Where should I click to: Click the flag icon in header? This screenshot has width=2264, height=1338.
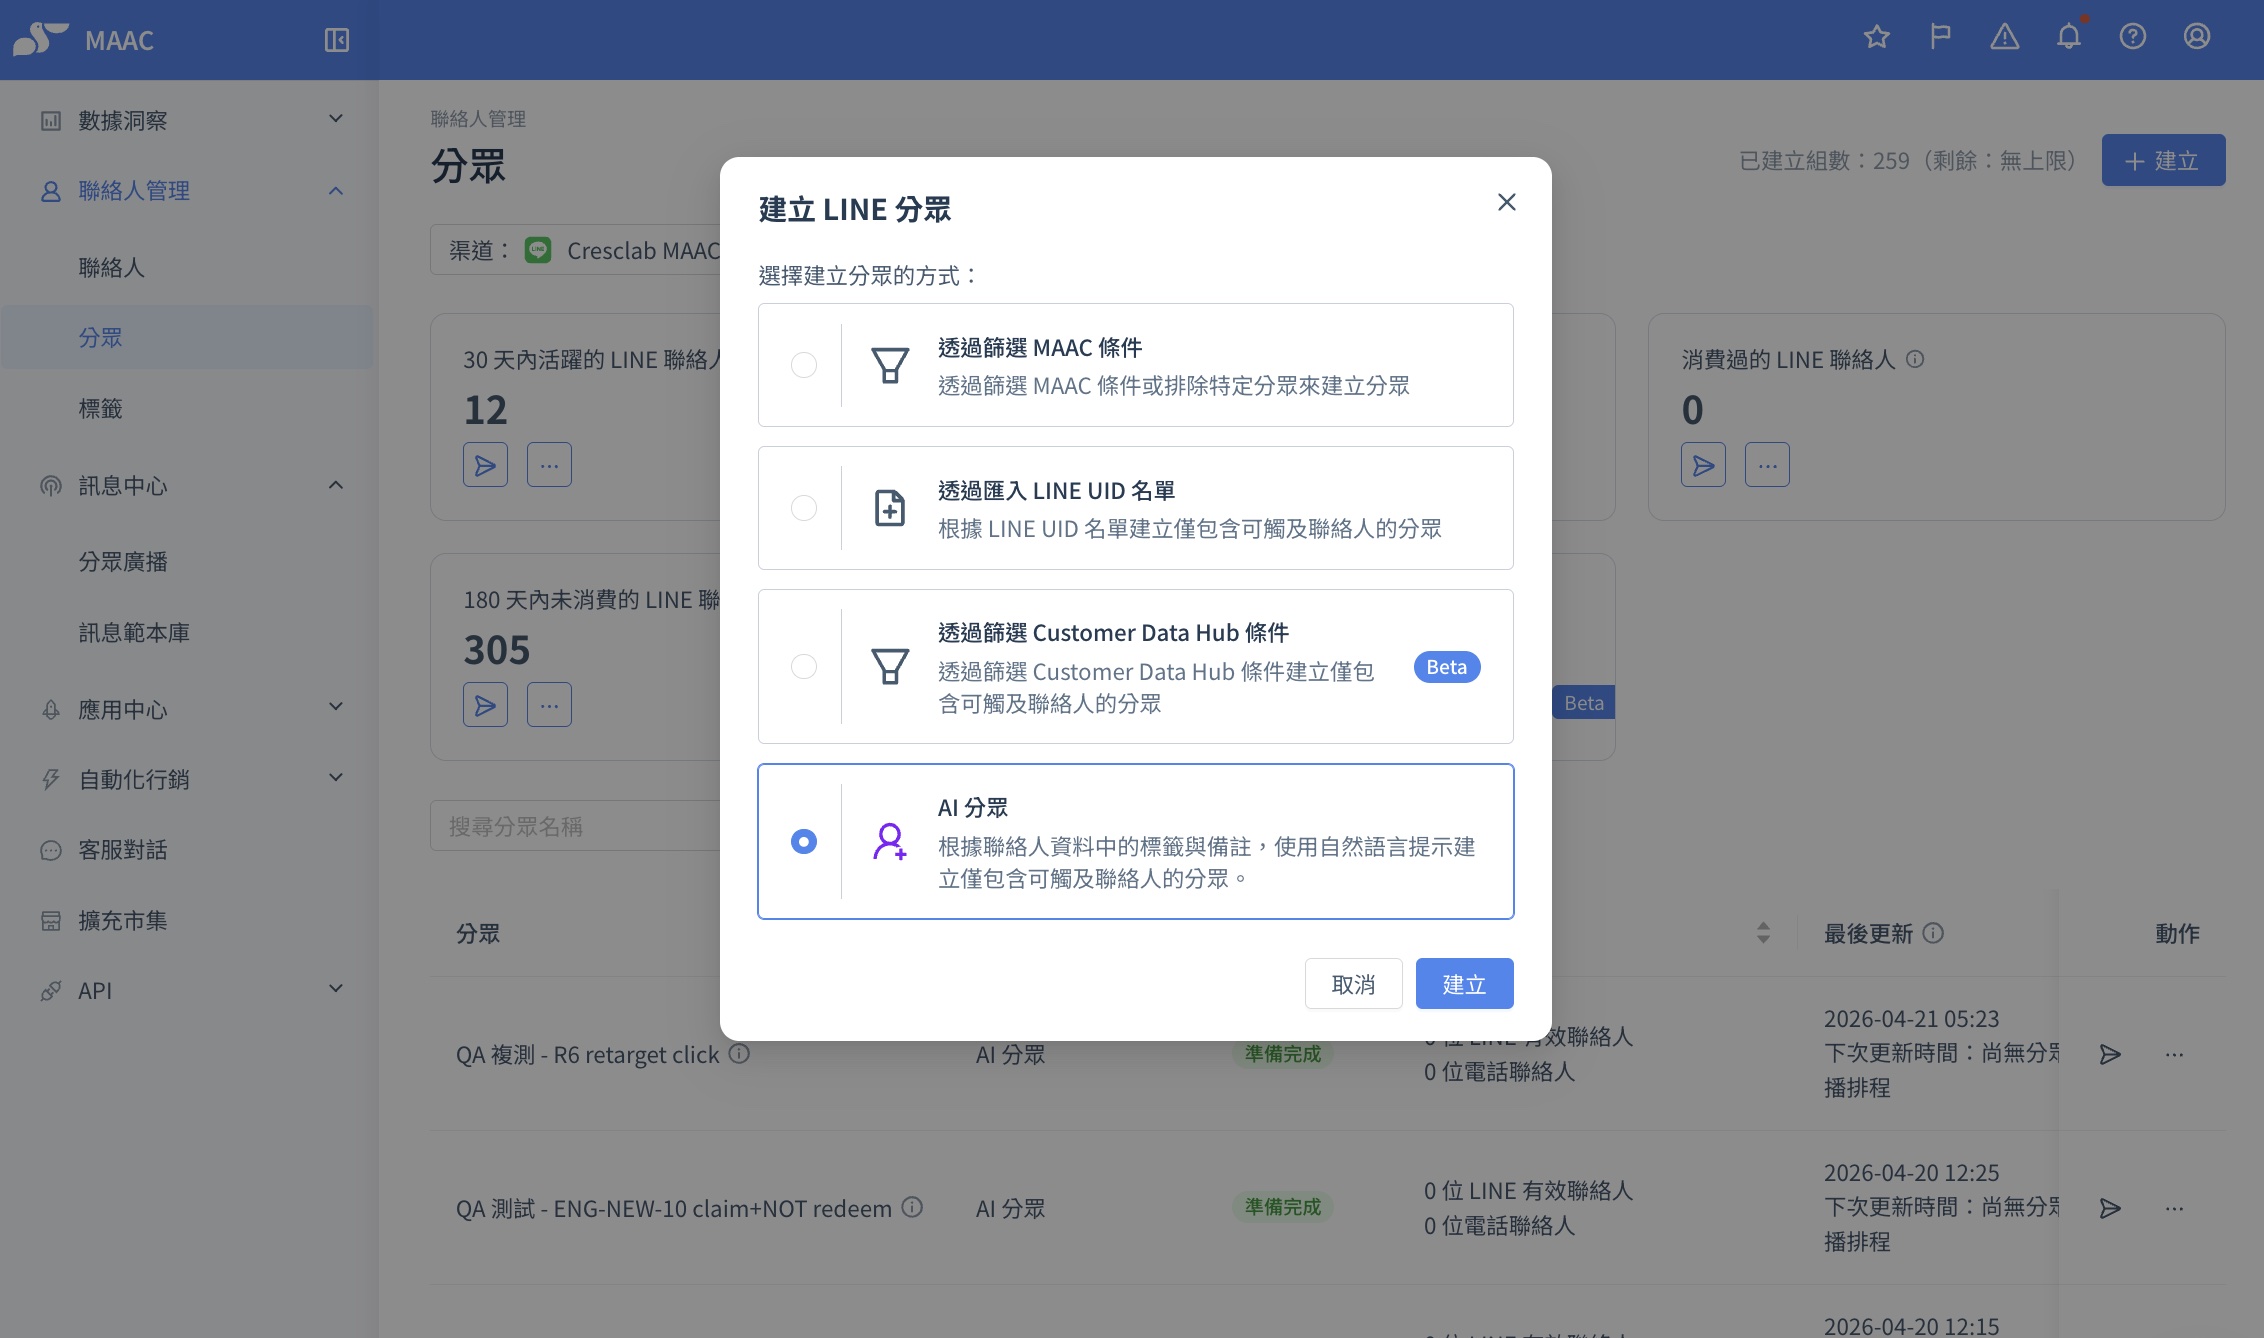1941,38
